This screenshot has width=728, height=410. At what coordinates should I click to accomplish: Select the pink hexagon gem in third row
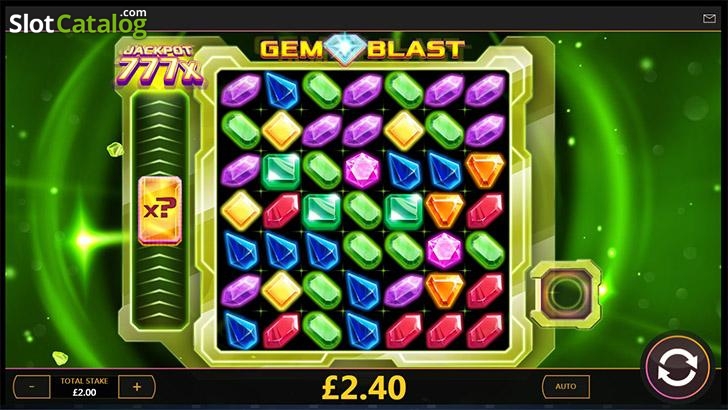[x=363, y=170]
